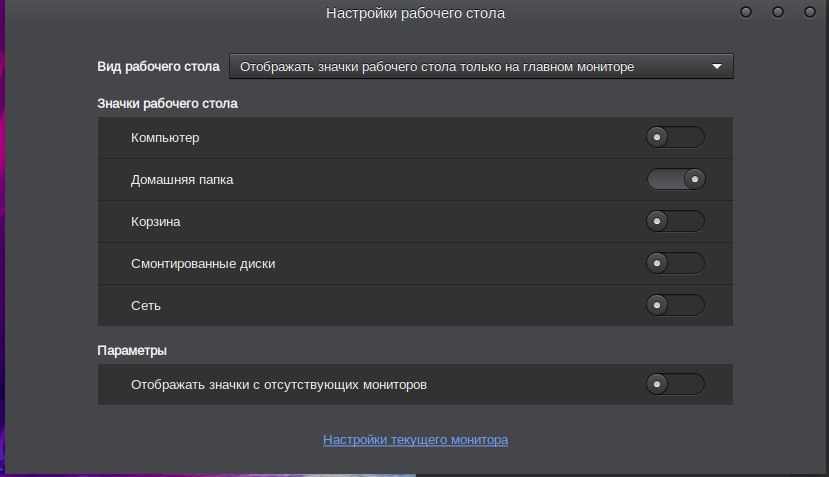Click the Смонтированные диски row label

click(203, 264)
